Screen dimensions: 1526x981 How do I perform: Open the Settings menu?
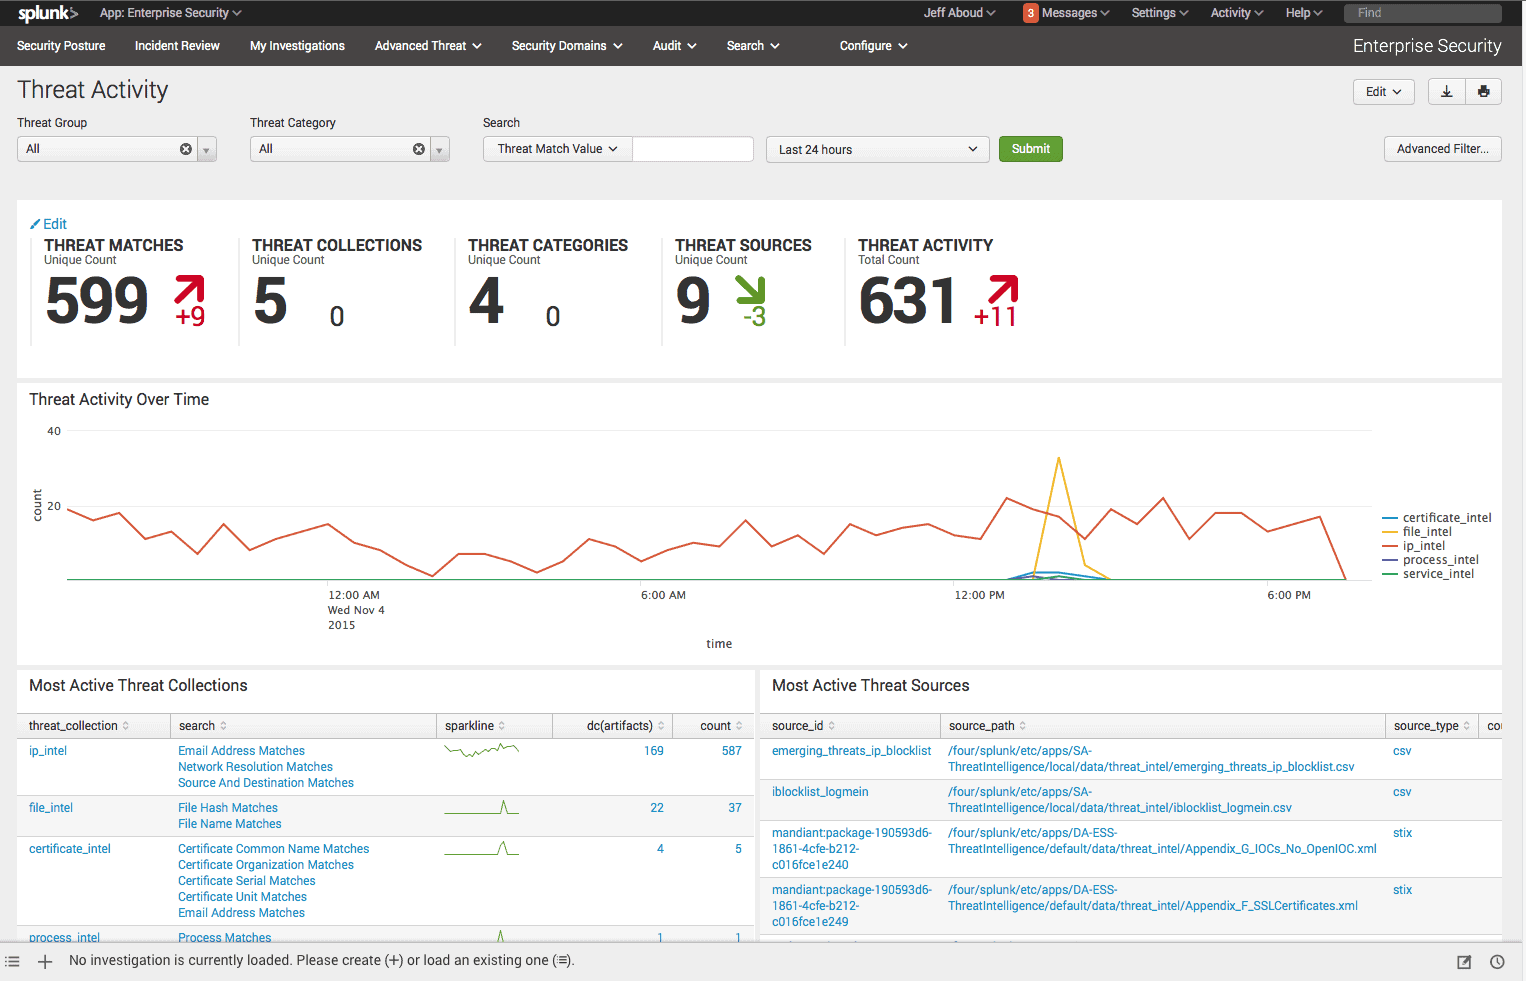(1160, 13)
